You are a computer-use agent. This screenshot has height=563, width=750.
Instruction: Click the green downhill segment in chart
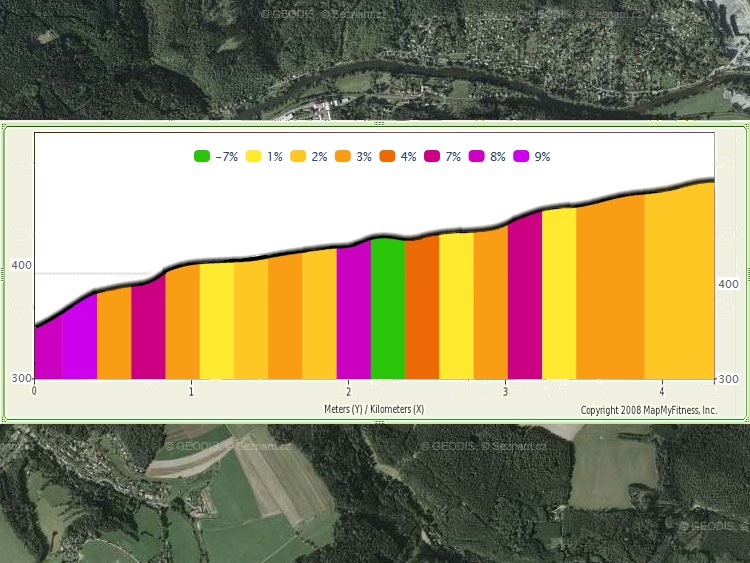click(388, 310)
